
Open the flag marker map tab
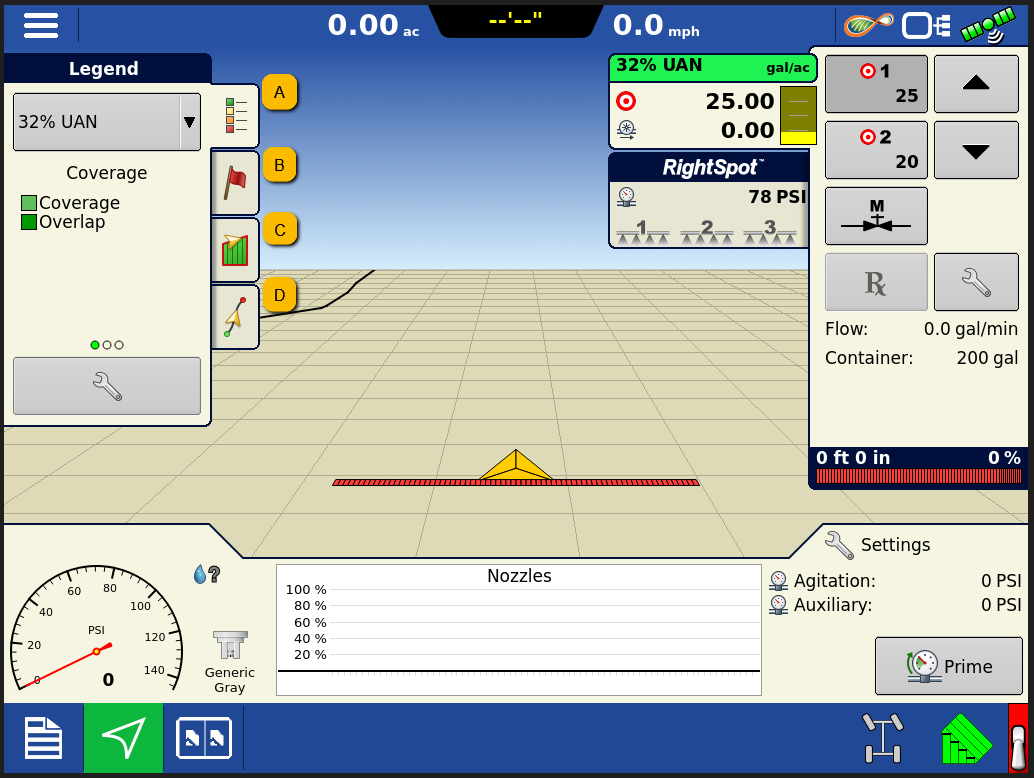(234, 183)
